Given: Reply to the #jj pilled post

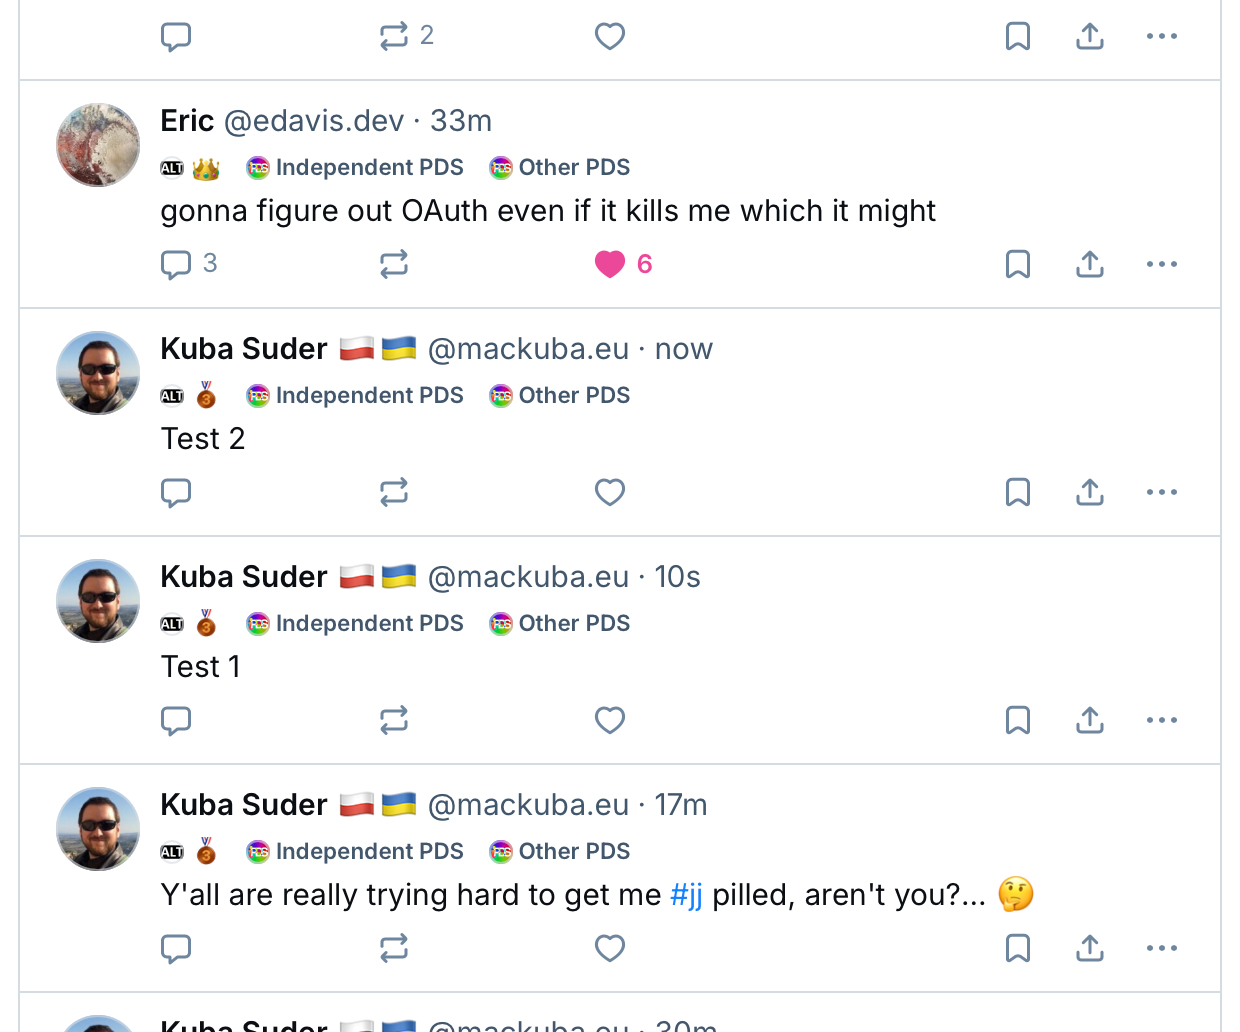Looking at the screenshot, I should (176, 948).
